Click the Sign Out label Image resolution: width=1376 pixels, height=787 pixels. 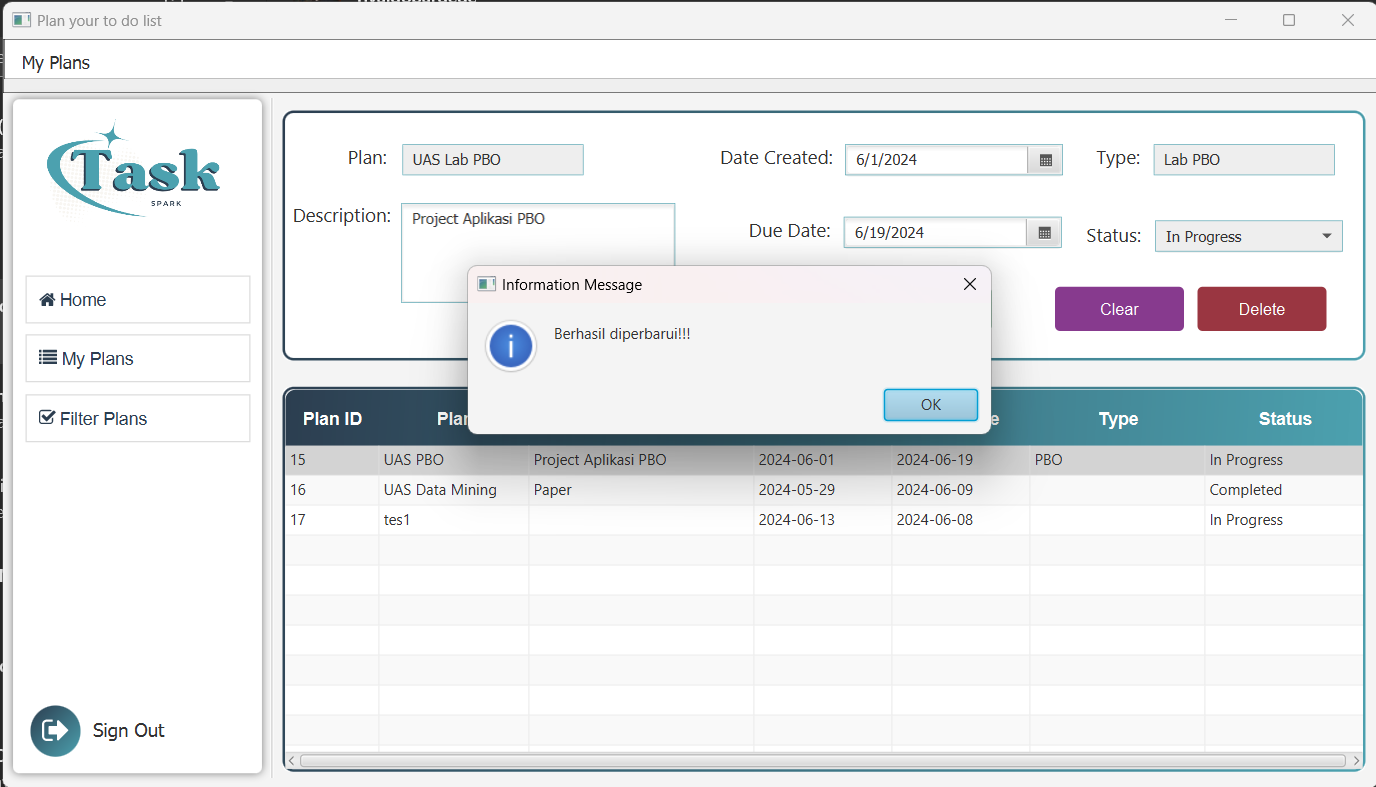[x=128, y=731]
